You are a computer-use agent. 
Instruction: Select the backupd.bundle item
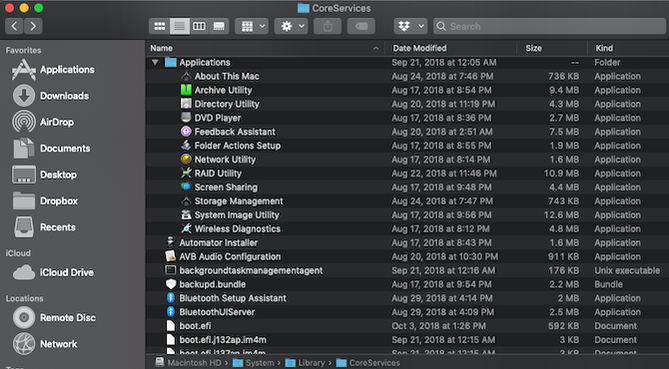(212, 284)
